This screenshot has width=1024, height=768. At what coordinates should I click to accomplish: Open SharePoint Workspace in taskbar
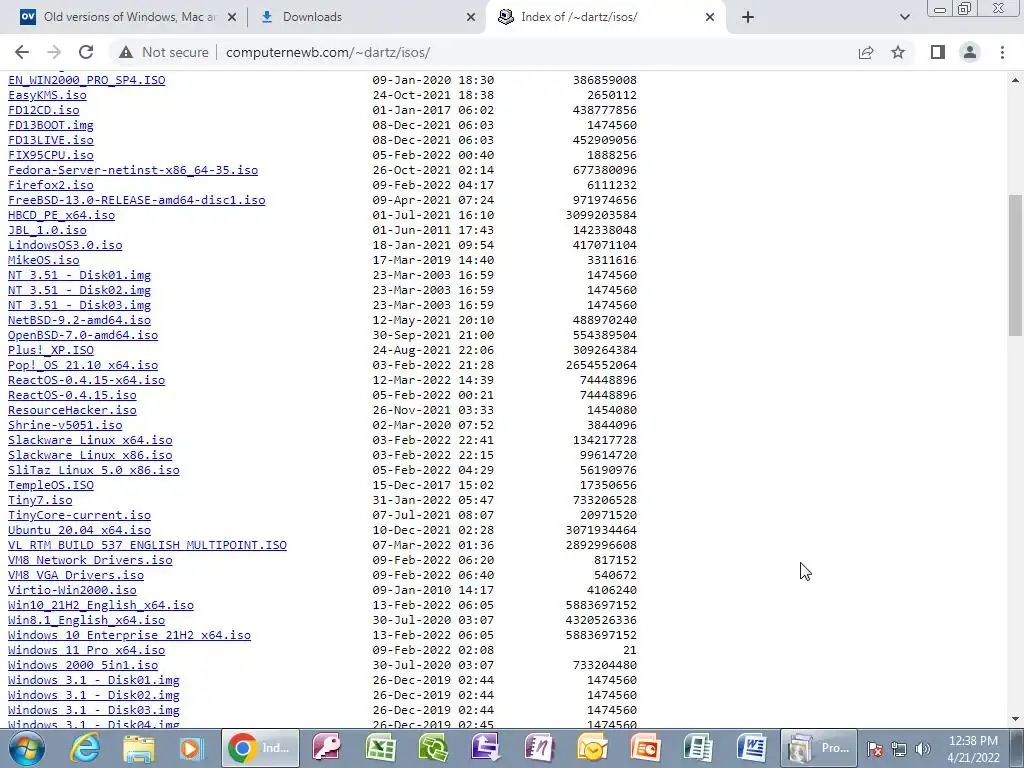(432, 748)
